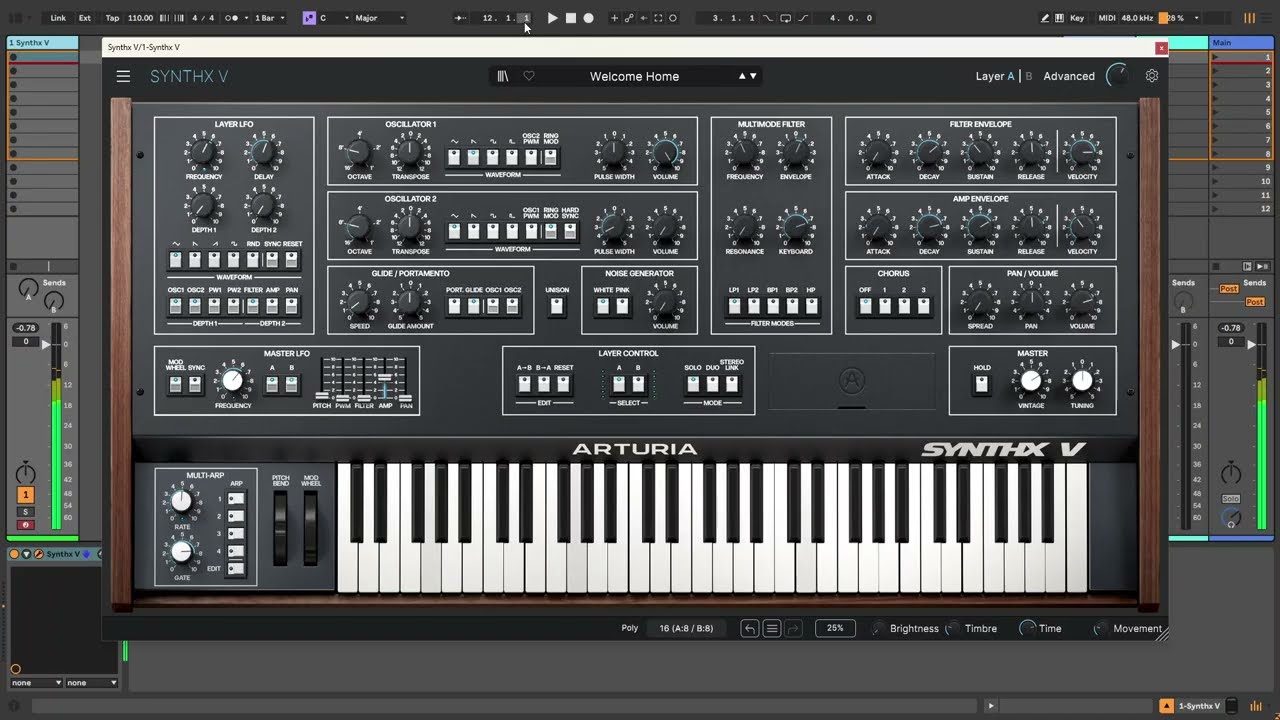Click the Master Tuning knob
The width and height of the screenshot is (1280, 720).
(x=1082, y=381)
